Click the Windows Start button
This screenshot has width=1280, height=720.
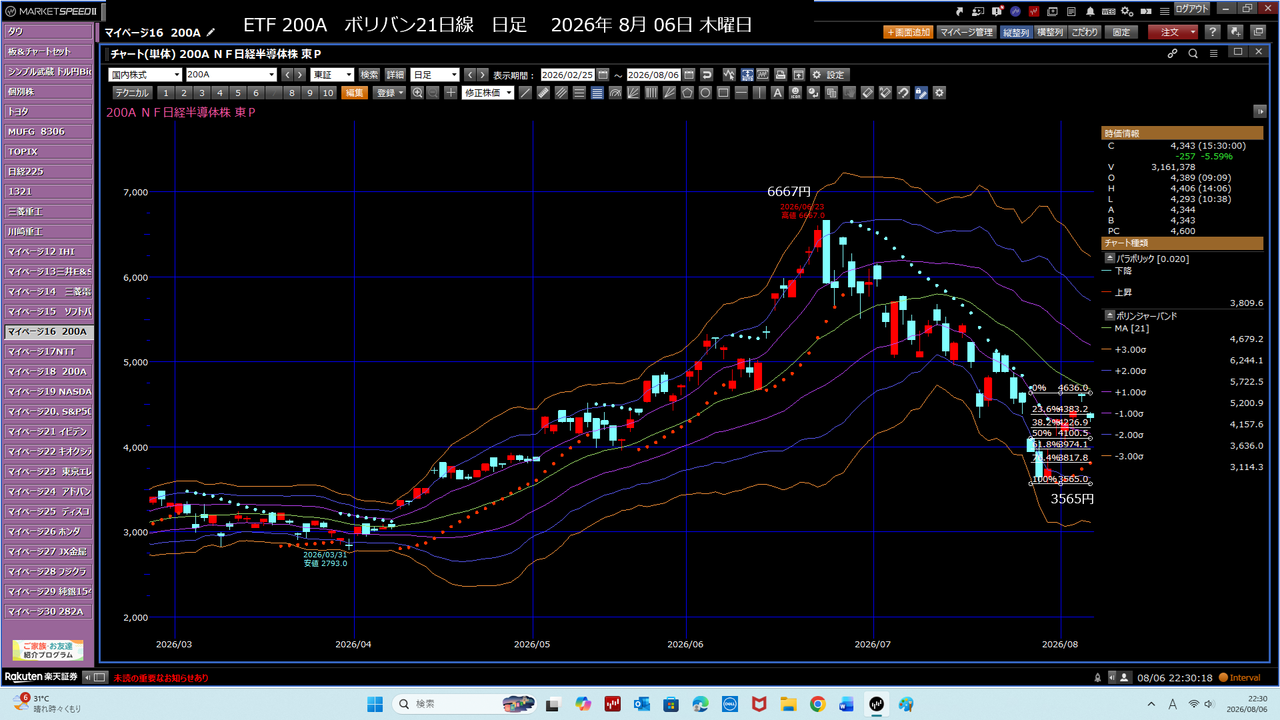375,703
